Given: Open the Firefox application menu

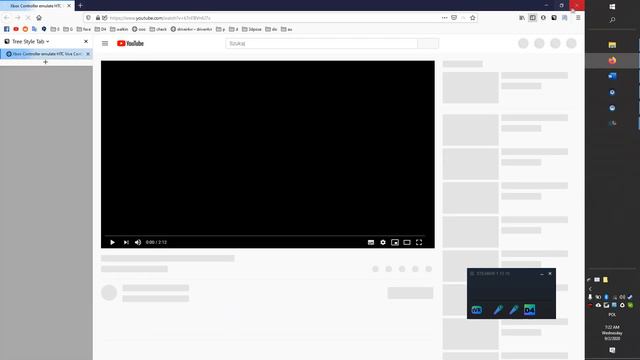Looking at the screenshot, I should click(578, 18).
